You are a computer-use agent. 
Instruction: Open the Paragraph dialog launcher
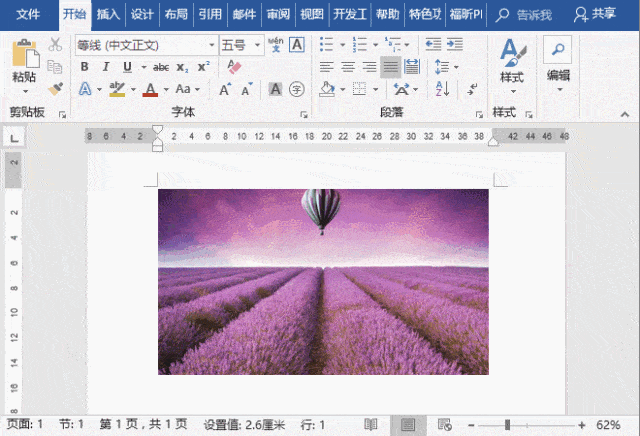tap(479, 115)
